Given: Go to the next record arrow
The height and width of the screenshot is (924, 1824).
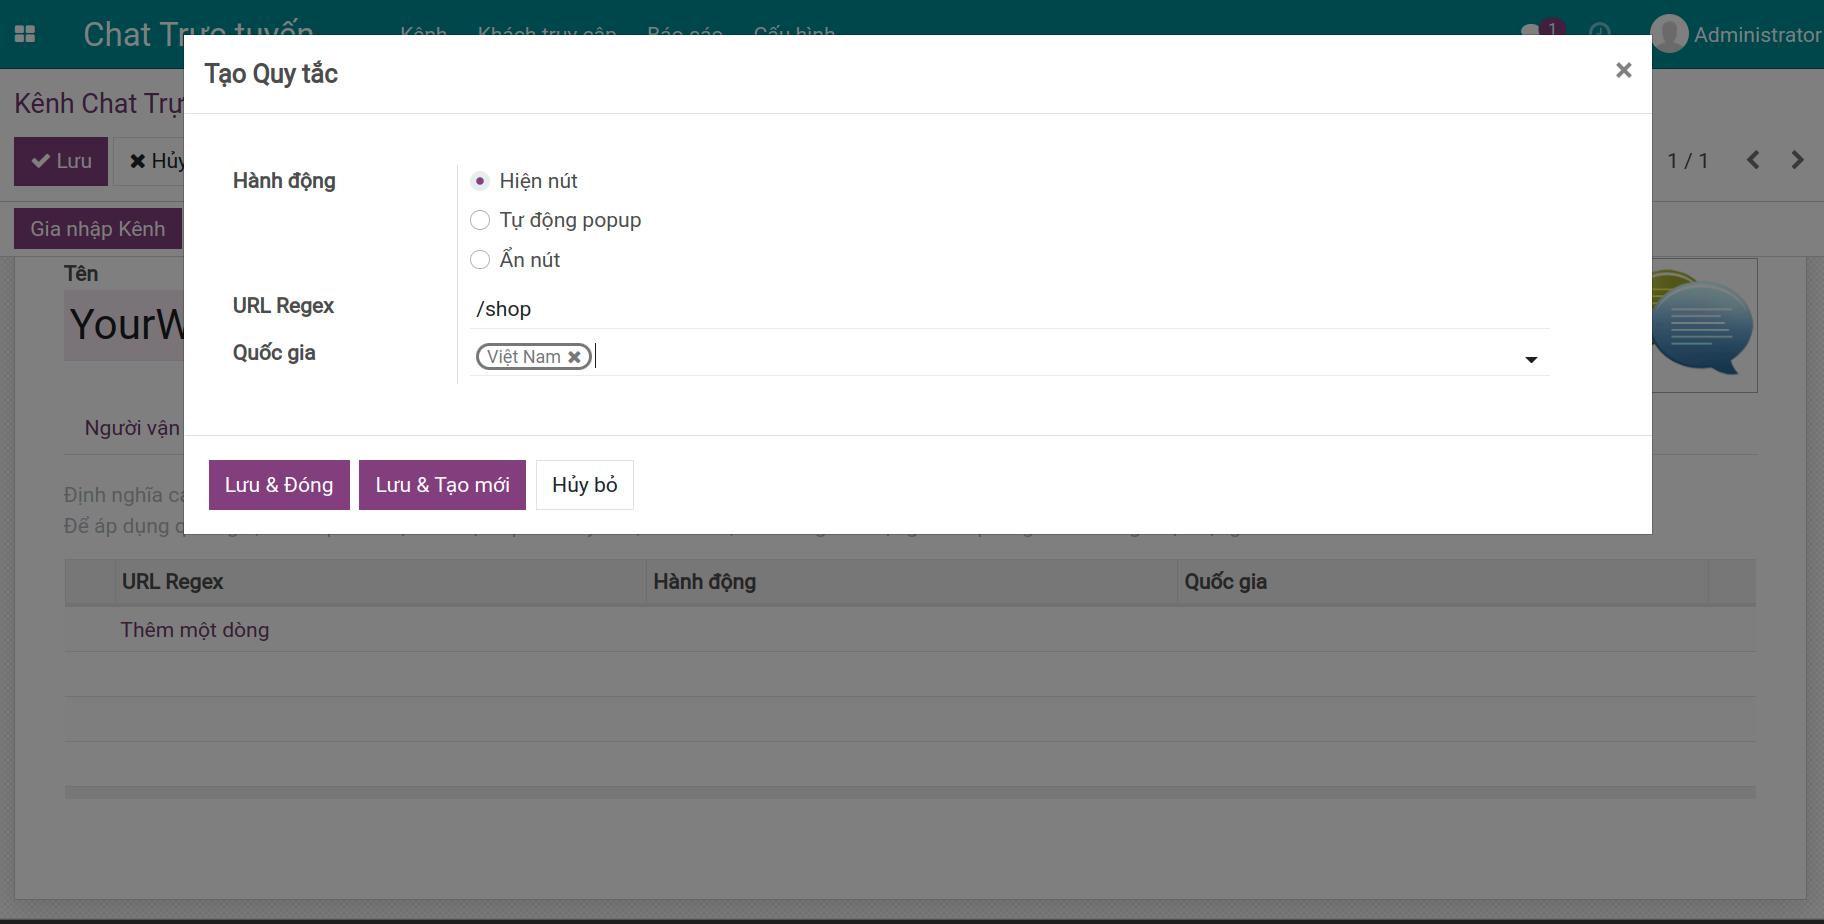Looking at the screenshot, I should click(1797, 160).
